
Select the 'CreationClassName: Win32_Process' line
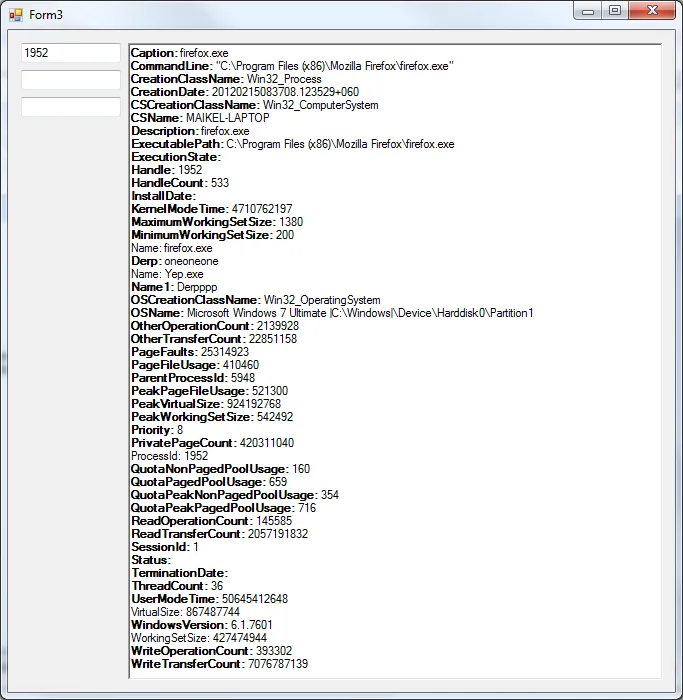pyautogui.click(x=226, y=79)
